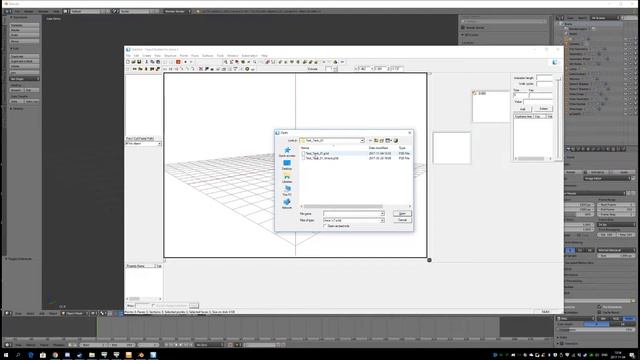Expand the File name combo box arrow
The image size is (640, 360).
pos(382,214)
